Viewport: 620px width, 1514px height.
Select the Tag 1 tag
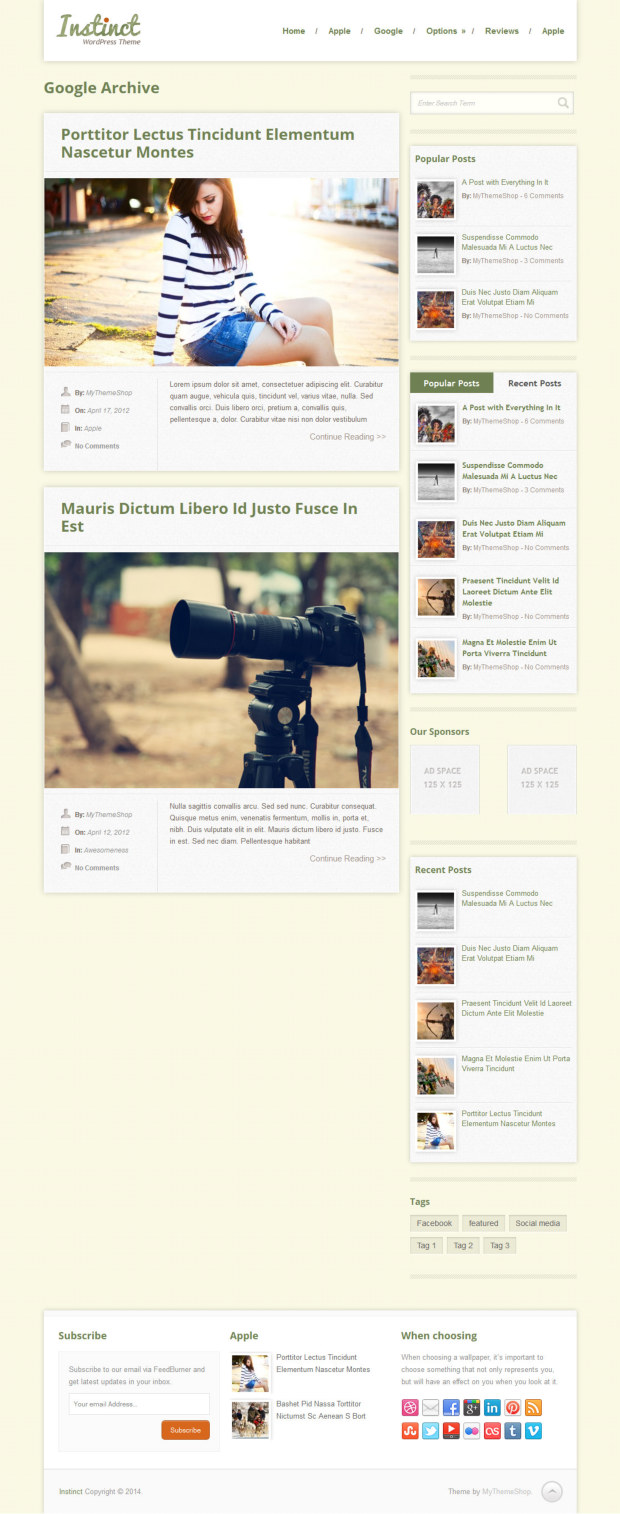427,1245
